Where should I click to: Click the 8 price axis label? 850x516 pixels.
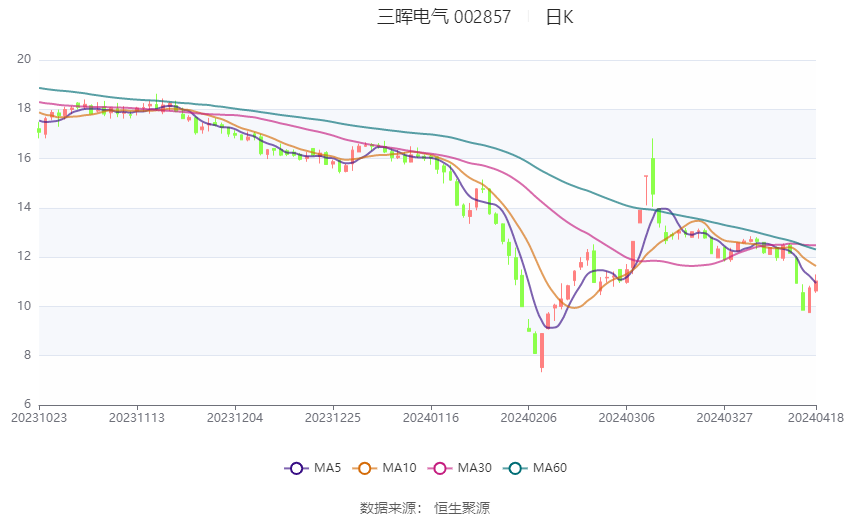coord(28,355)
